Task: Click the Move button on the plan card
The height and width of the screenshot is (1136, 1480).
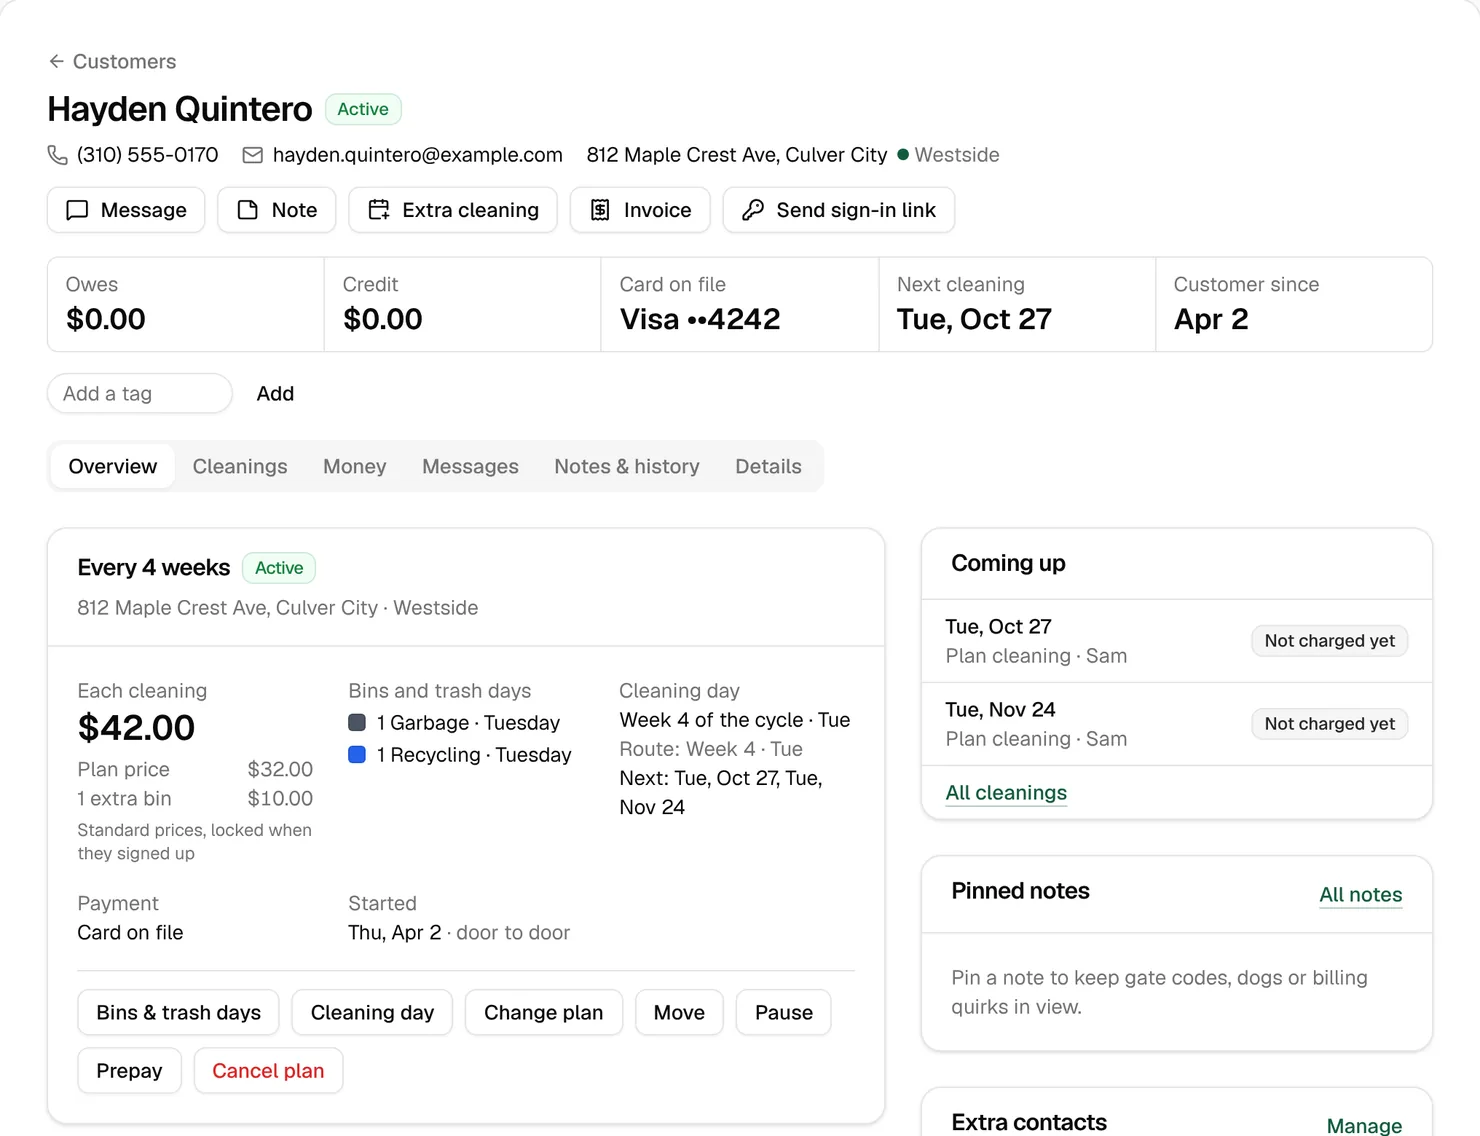Action: tap(679, 1013)
